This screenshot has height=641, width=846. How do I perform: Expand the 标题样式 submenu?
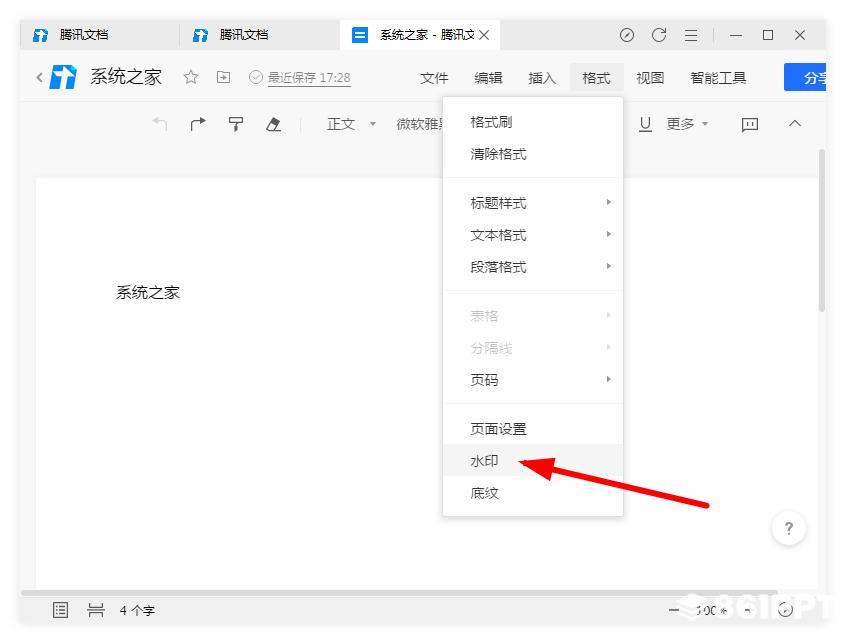[533, 203]
